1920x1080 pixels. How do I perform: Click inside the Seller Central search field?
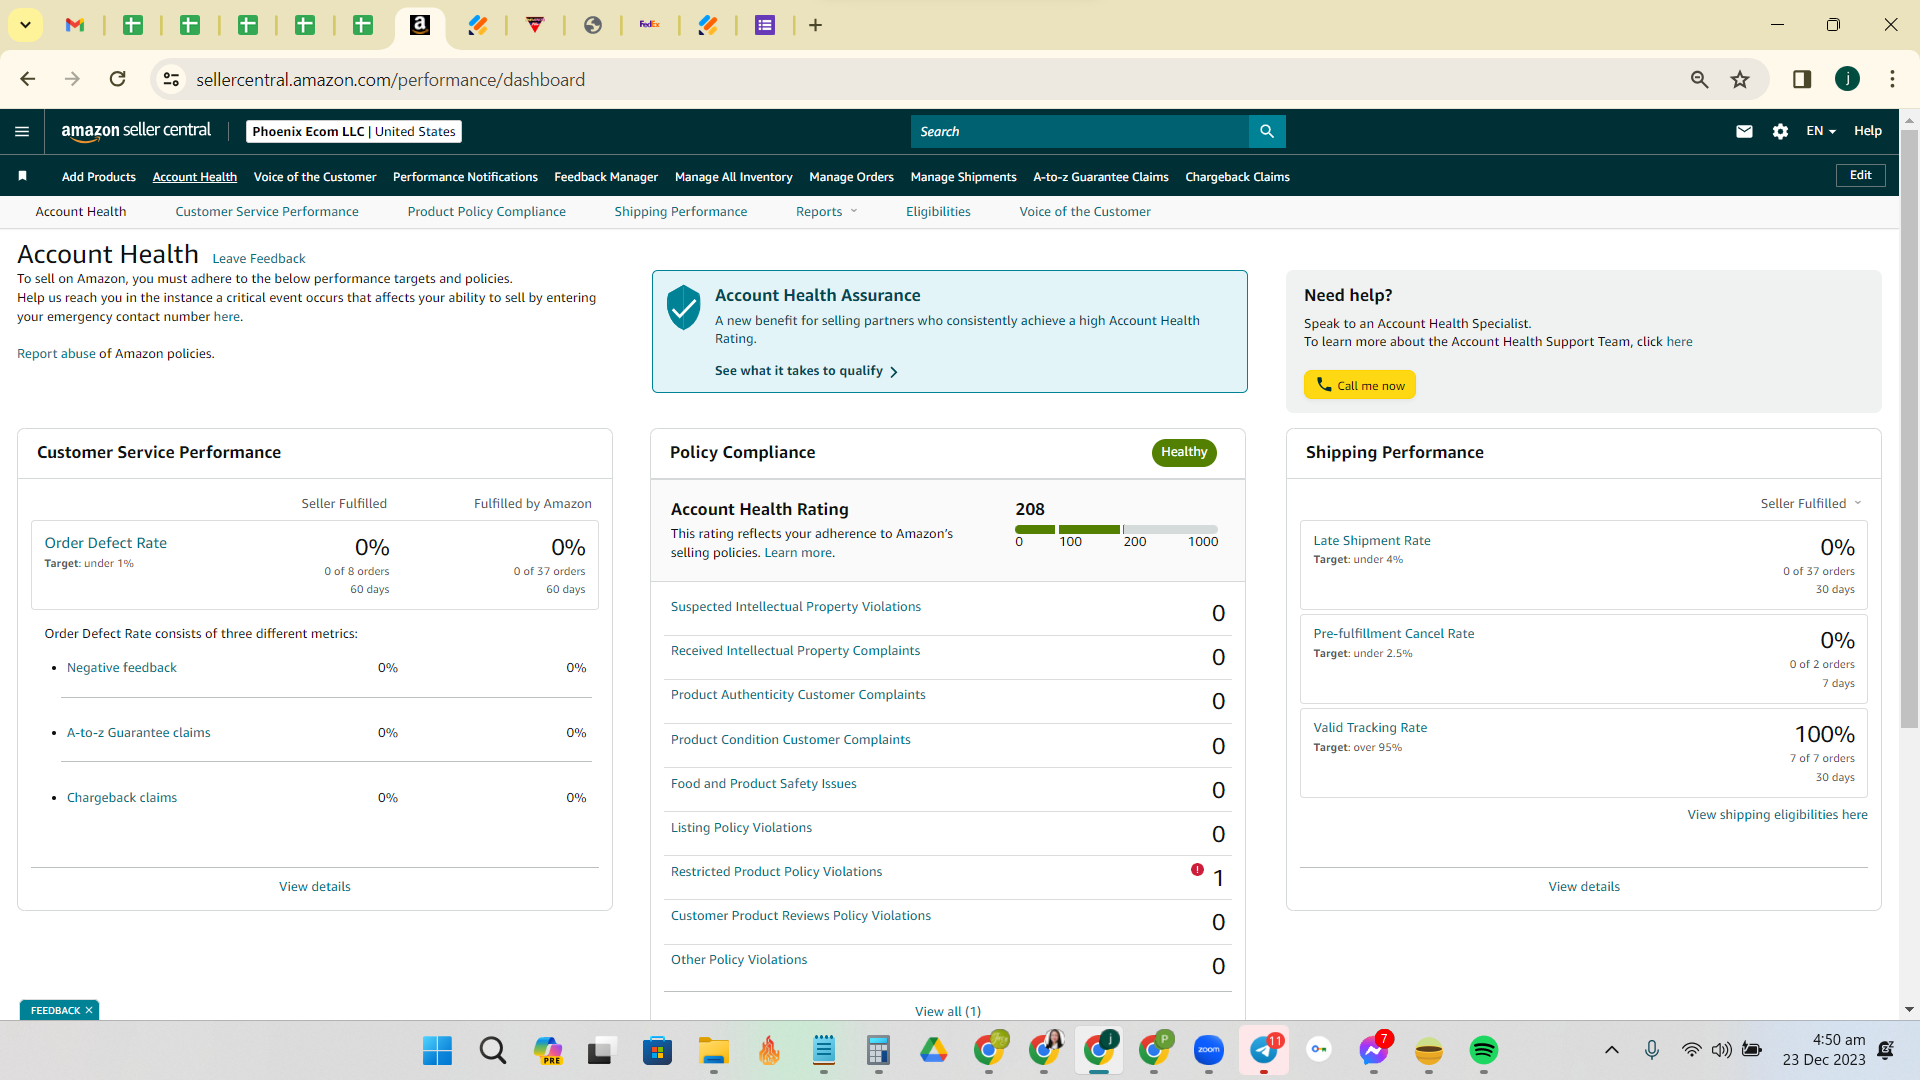[x=1080, y=131]
